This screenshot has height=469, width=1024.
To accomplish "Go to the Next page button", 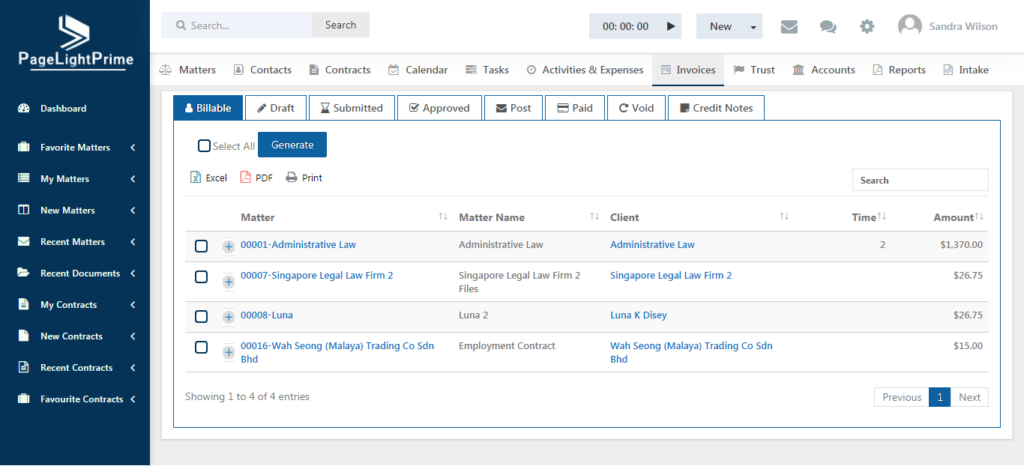I will [x=969, y=397].
